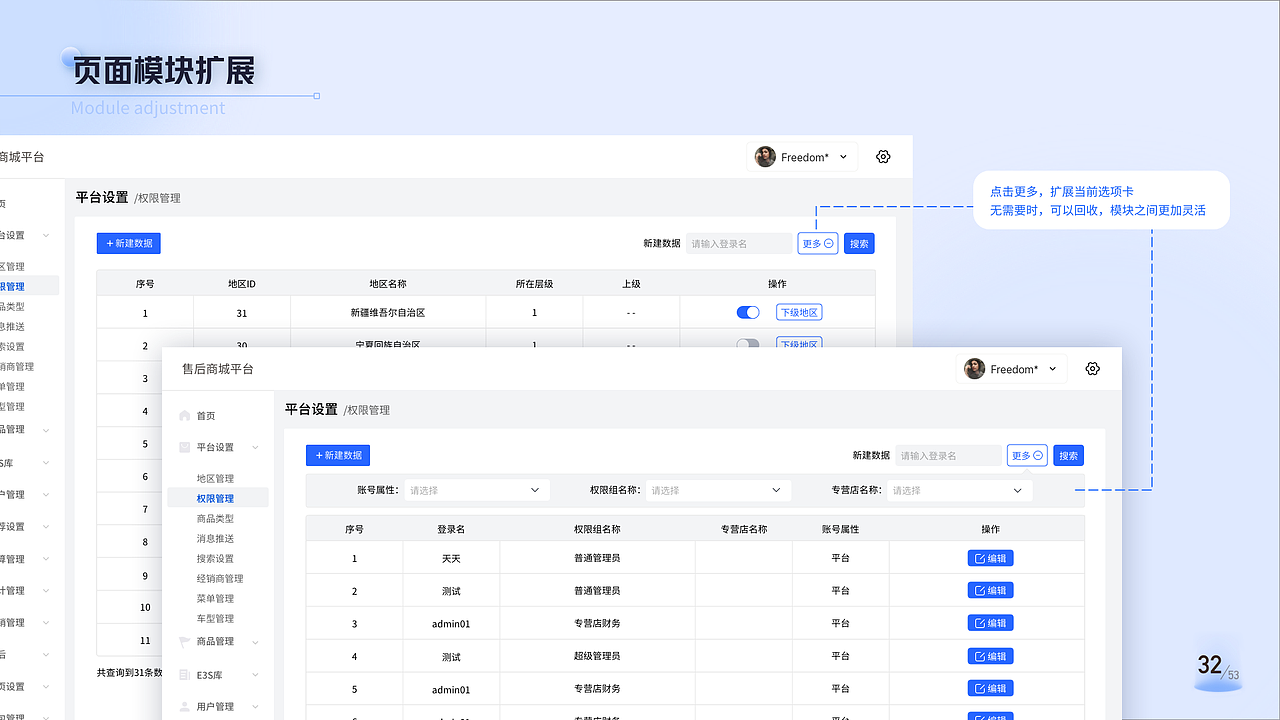Disable the toggle on 新疆维吾尔自治区 row
This screenshot has width=1280, height=720.
(x=748, y=312)
